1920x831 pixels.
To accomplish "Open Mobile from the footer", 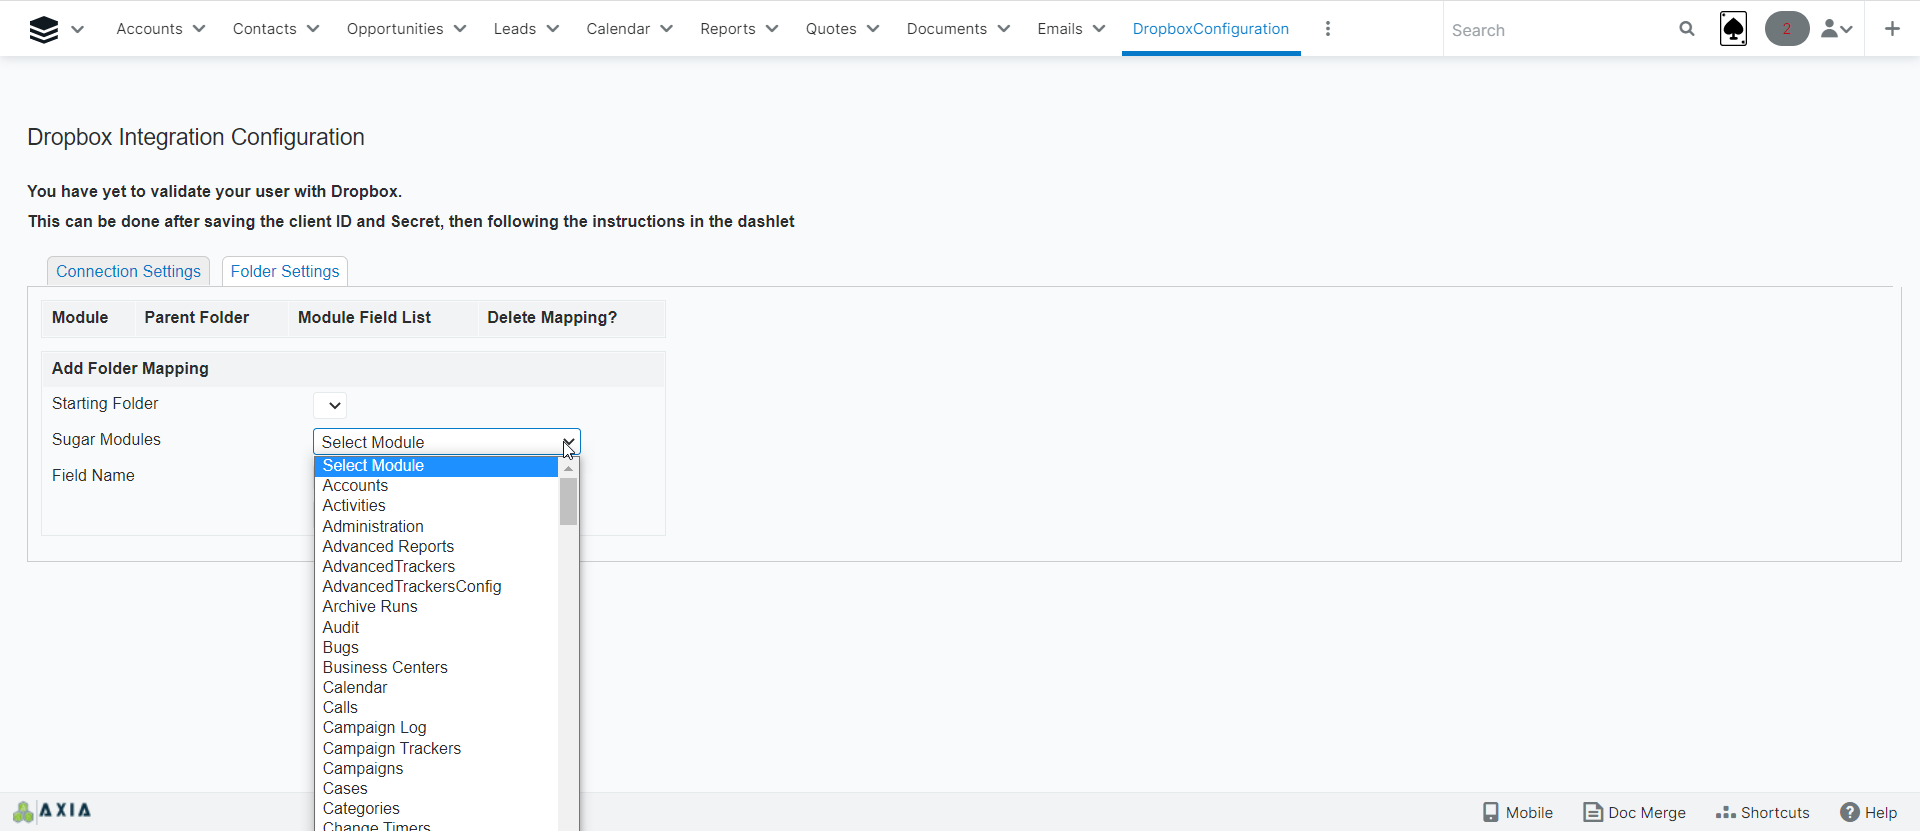I will click(1518, 812).
